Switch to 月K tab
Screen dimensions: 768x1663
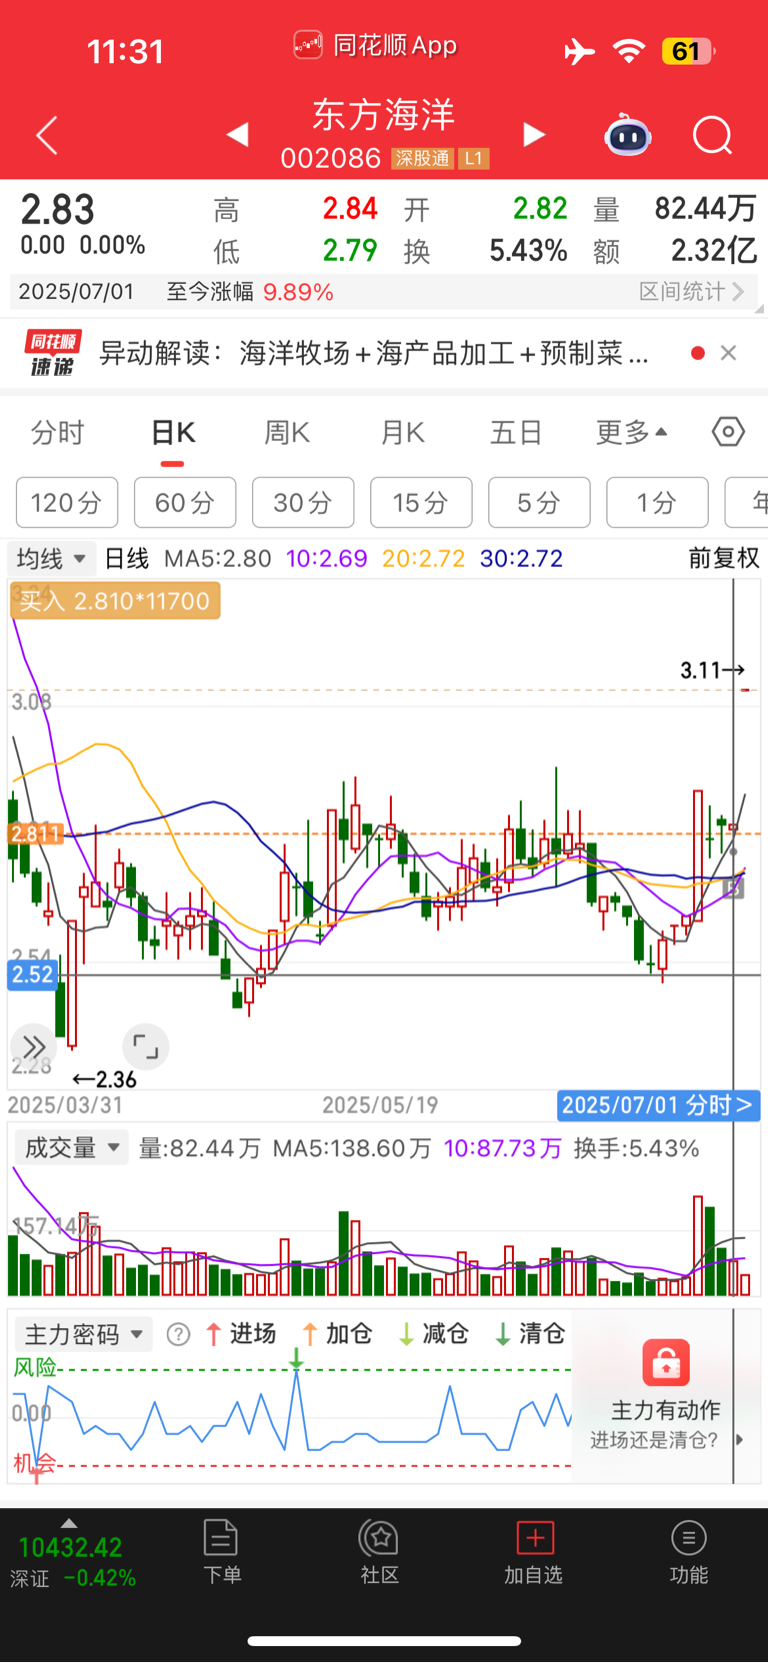(x=403, y=432)
